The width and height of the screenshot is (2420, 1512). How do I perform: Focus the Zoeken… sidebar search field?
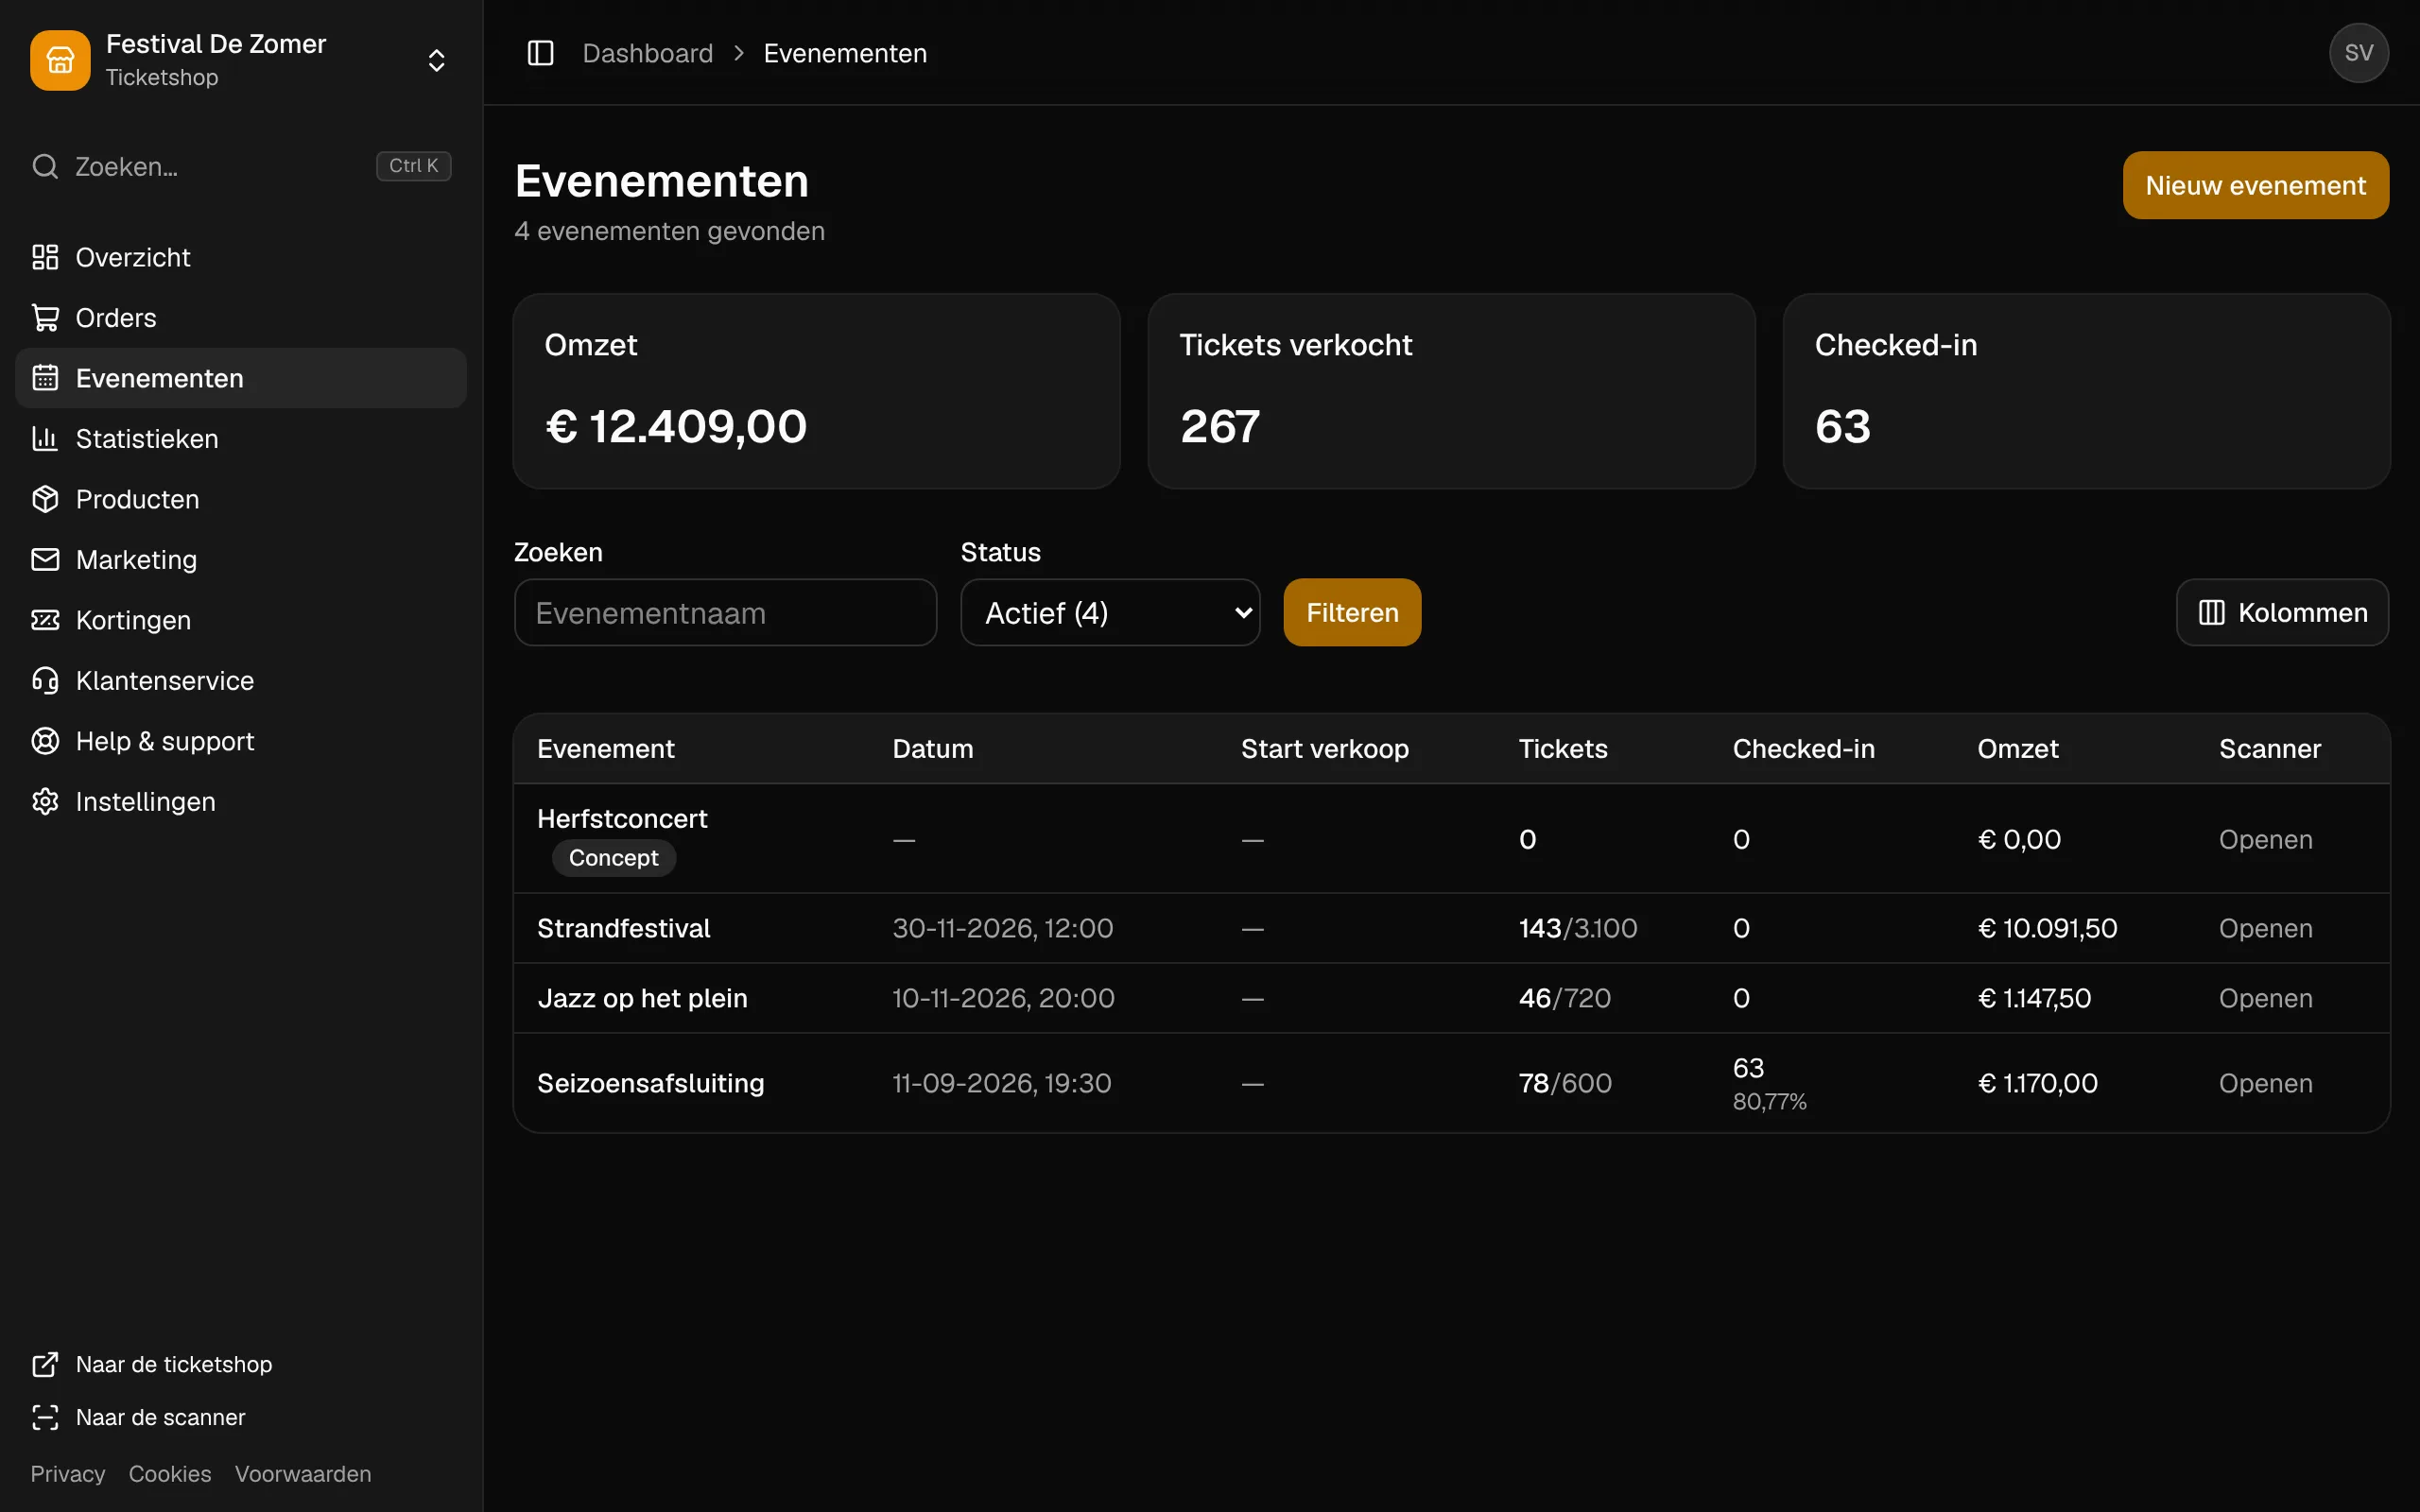point(241,166)
